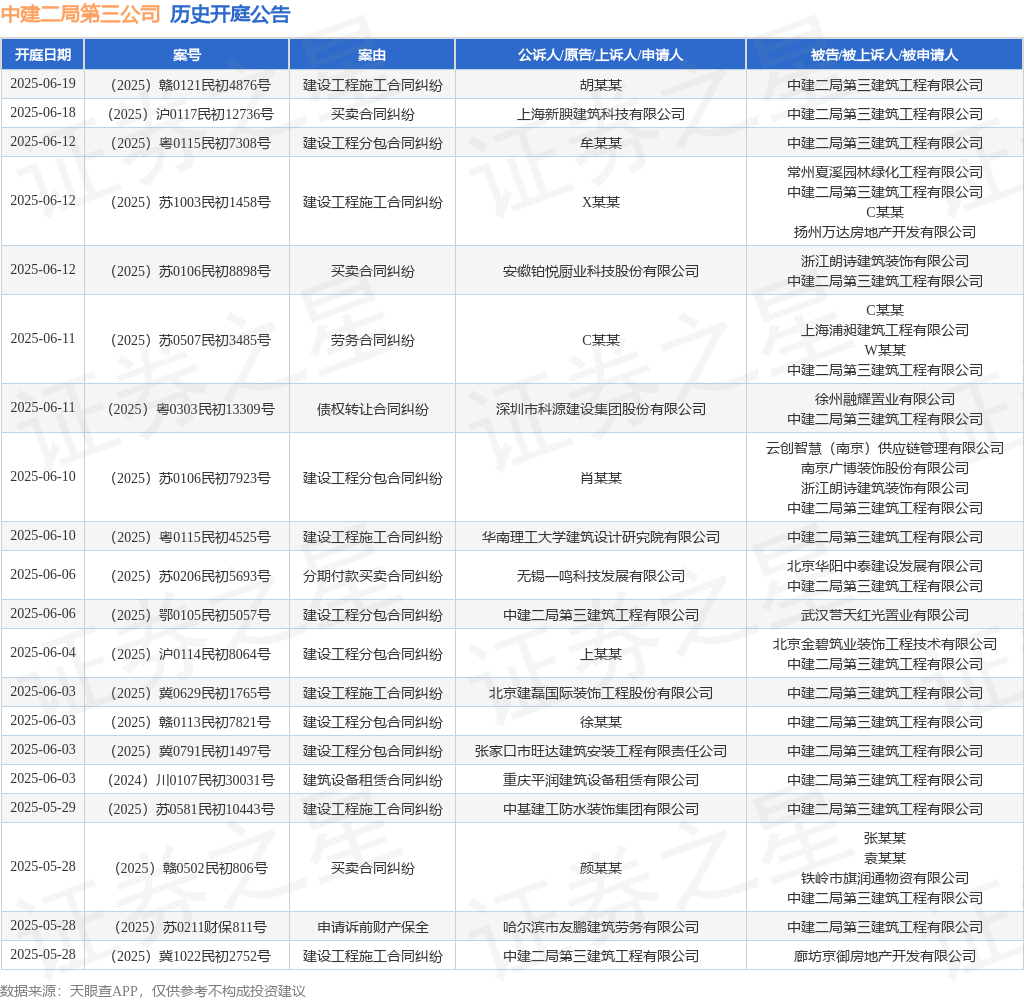Click defendant 扬州万达房地产开发有限公司

[885, 232]
